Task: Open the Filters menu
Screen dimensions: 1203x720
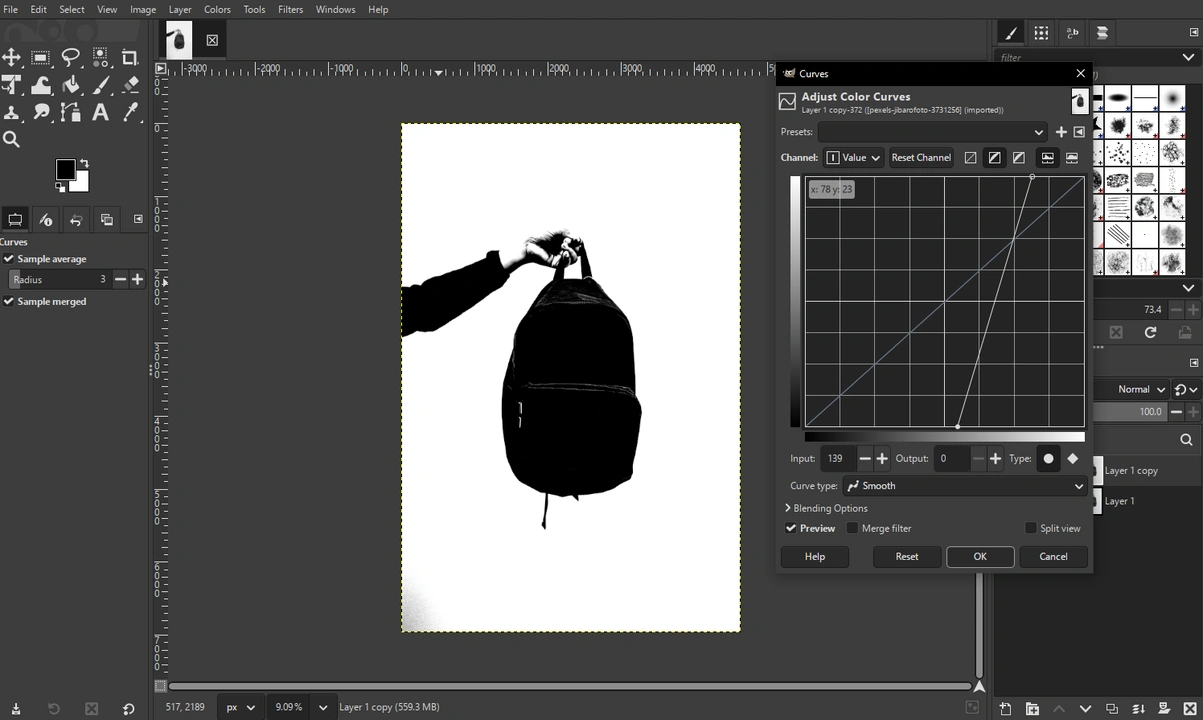Action: click(x=290, y=9)
